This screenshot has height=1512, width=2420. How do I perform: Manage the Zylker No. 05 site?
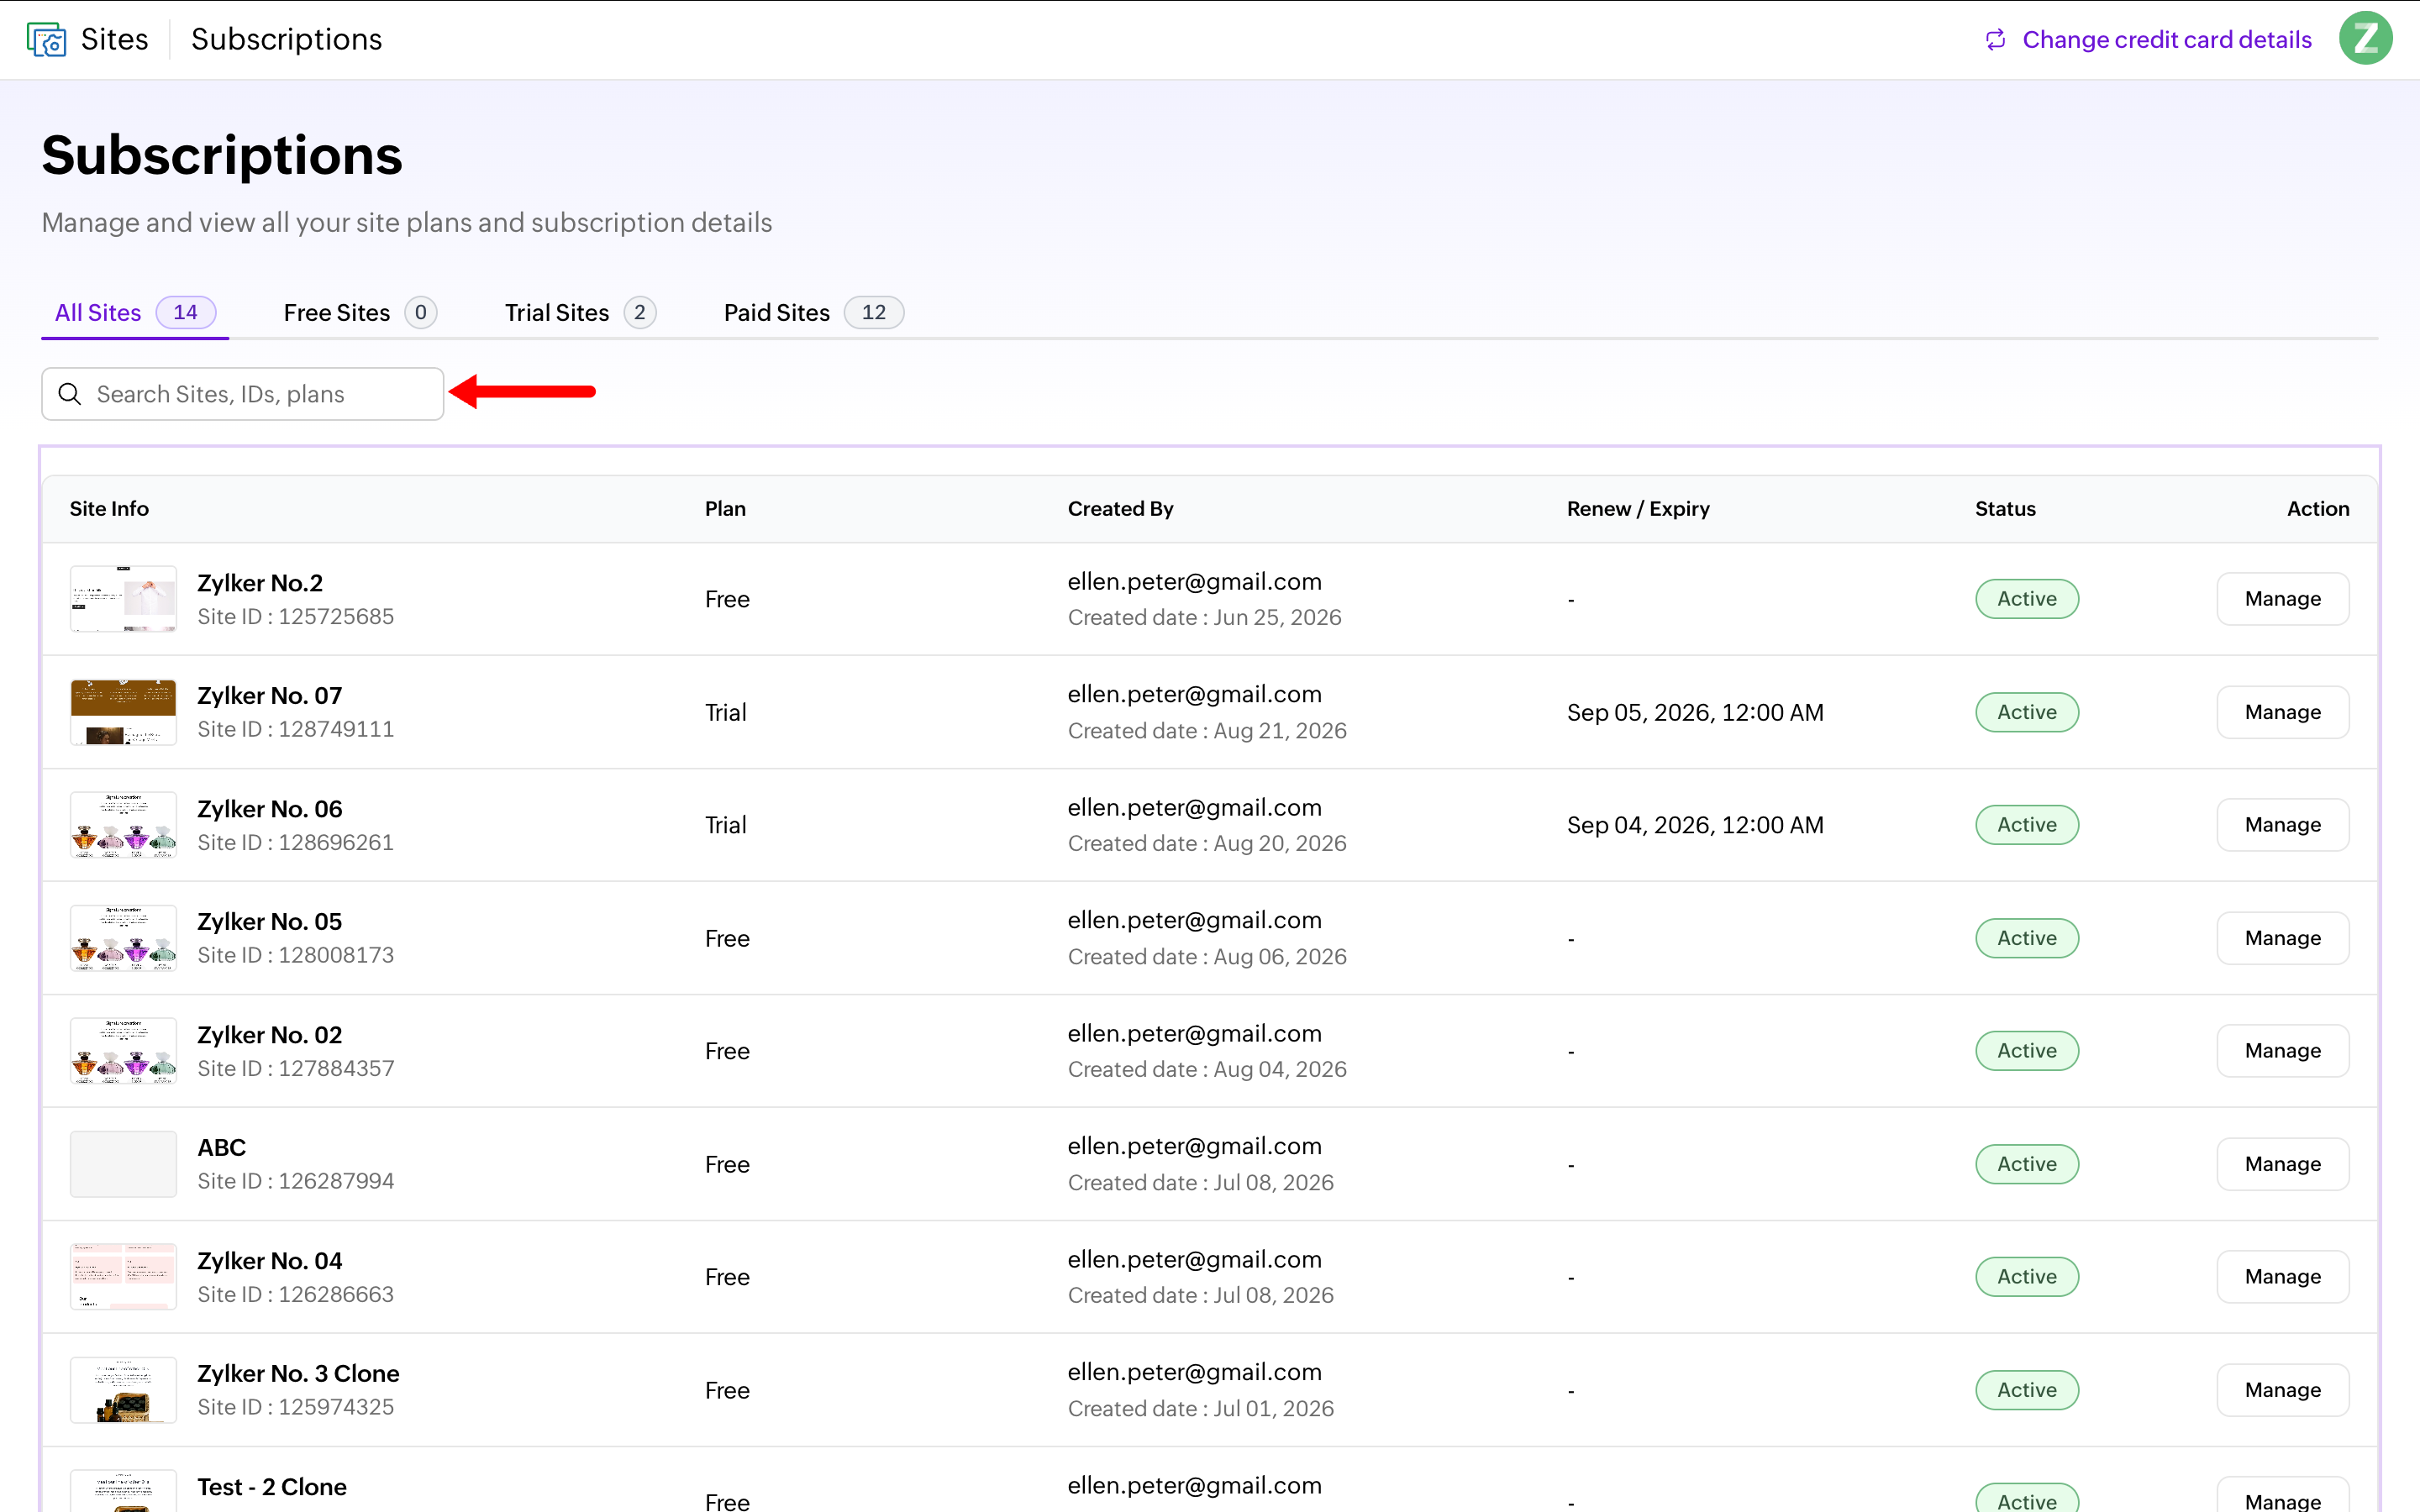2282,938
